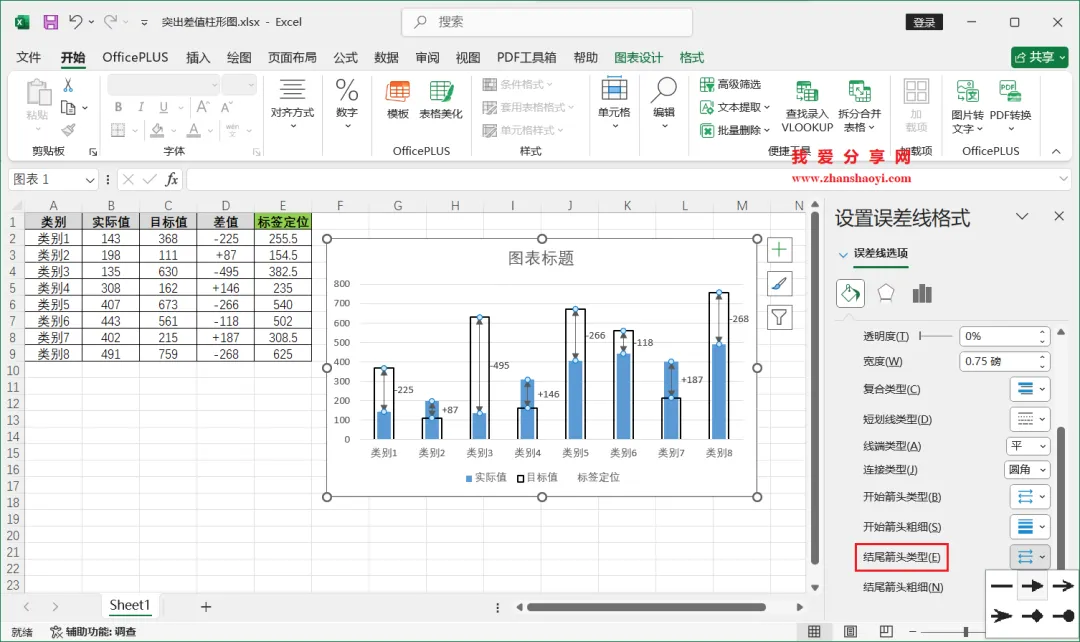Choose the plain line arrow type
This screenshot has width=1080, height=642.
click(1001, 586)
